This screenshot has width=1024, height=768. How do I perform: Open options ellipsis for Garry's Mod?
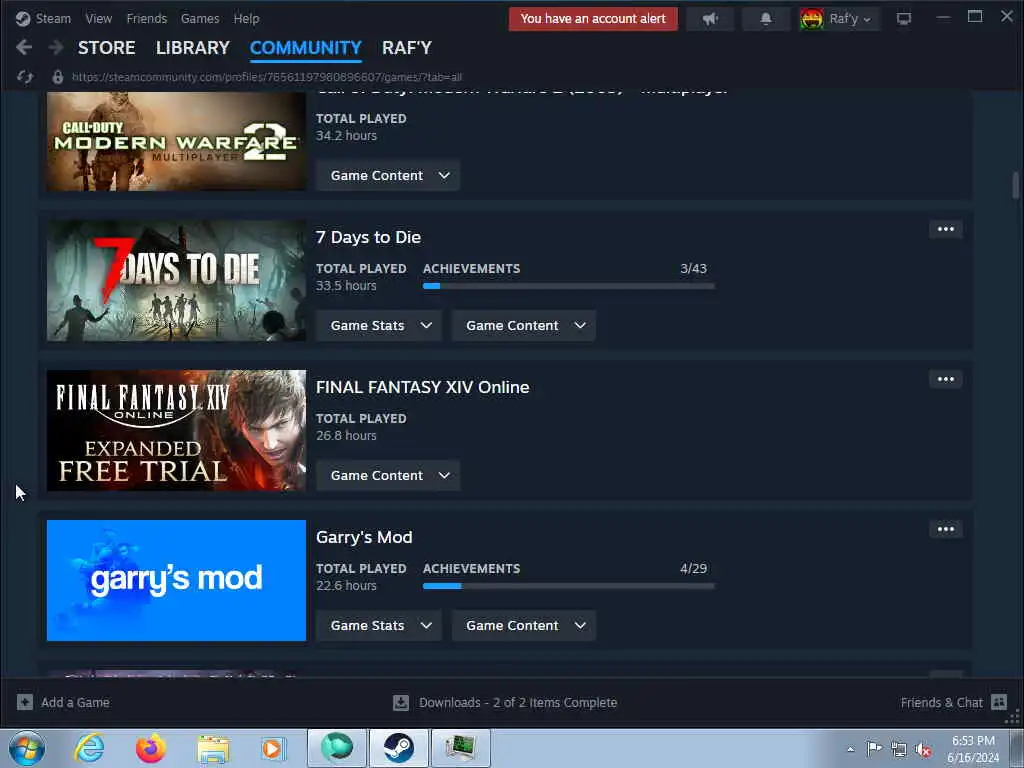click(946, 530)
